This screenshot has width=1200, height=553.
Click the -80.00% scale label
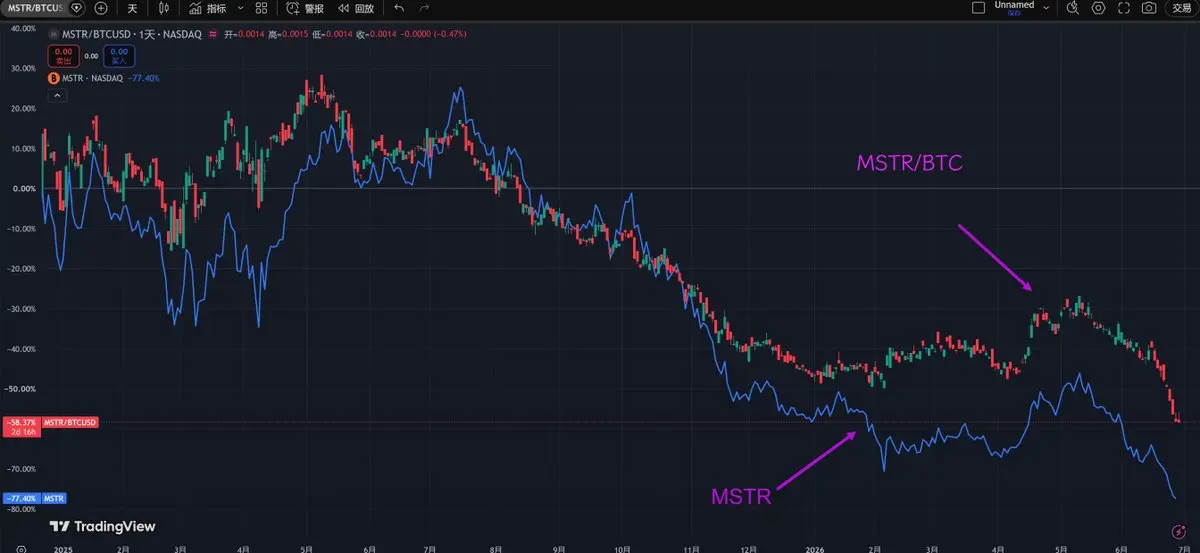pos(21,509)
